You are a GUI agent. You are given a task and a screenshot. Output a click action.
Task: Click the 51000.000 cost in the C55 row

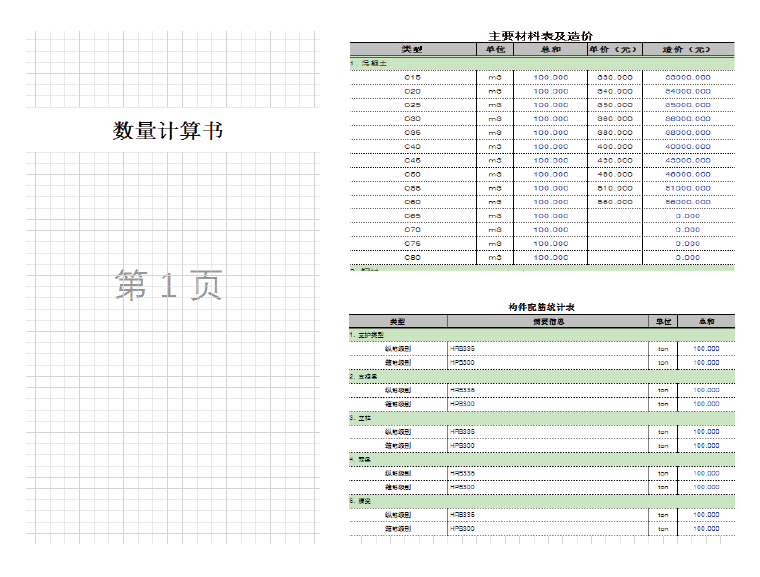(688, 189)
